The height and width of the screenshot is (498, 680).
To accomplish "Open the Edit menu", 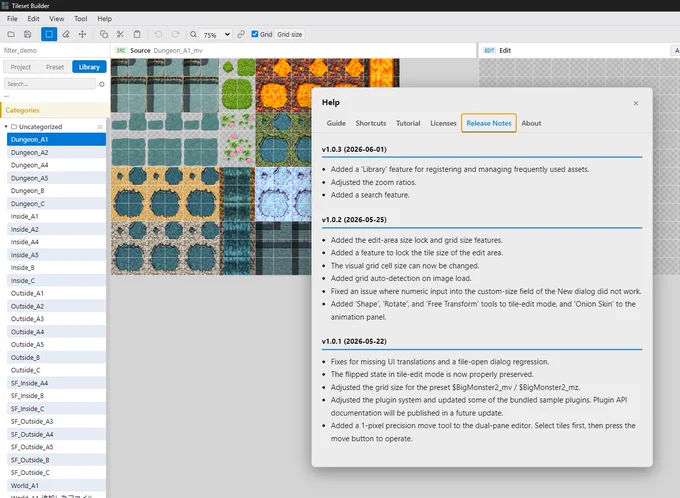I will tap(33, 19).
